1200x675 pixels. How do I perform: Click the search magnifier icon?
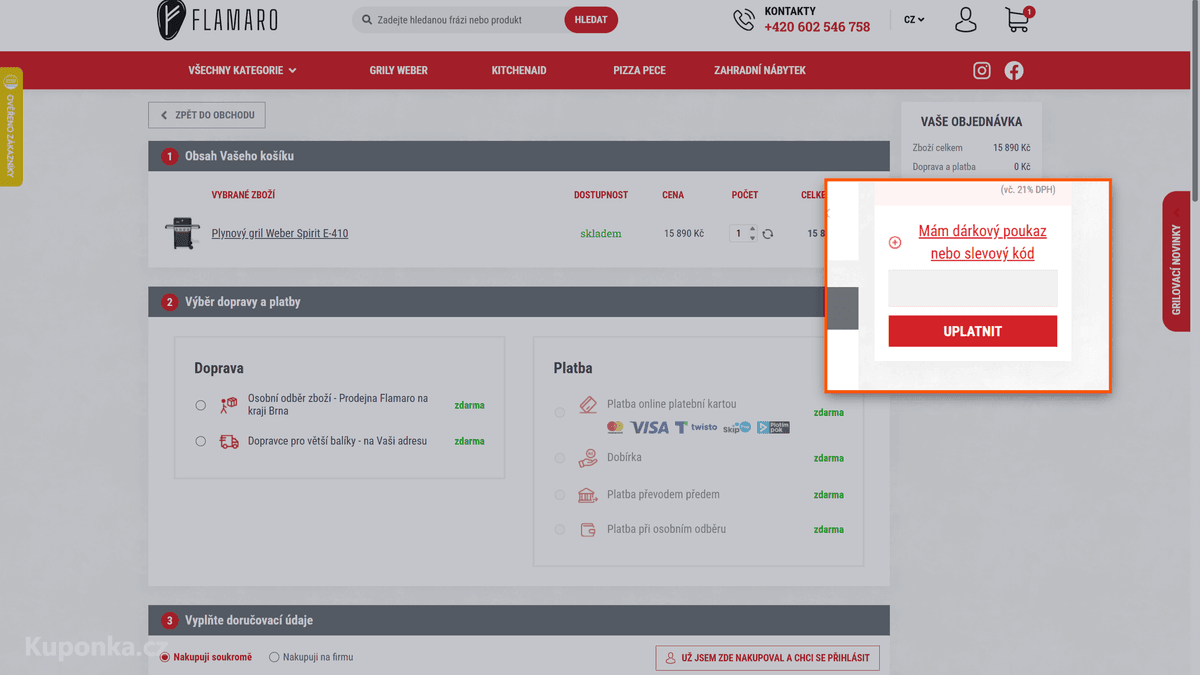[367, 20]
